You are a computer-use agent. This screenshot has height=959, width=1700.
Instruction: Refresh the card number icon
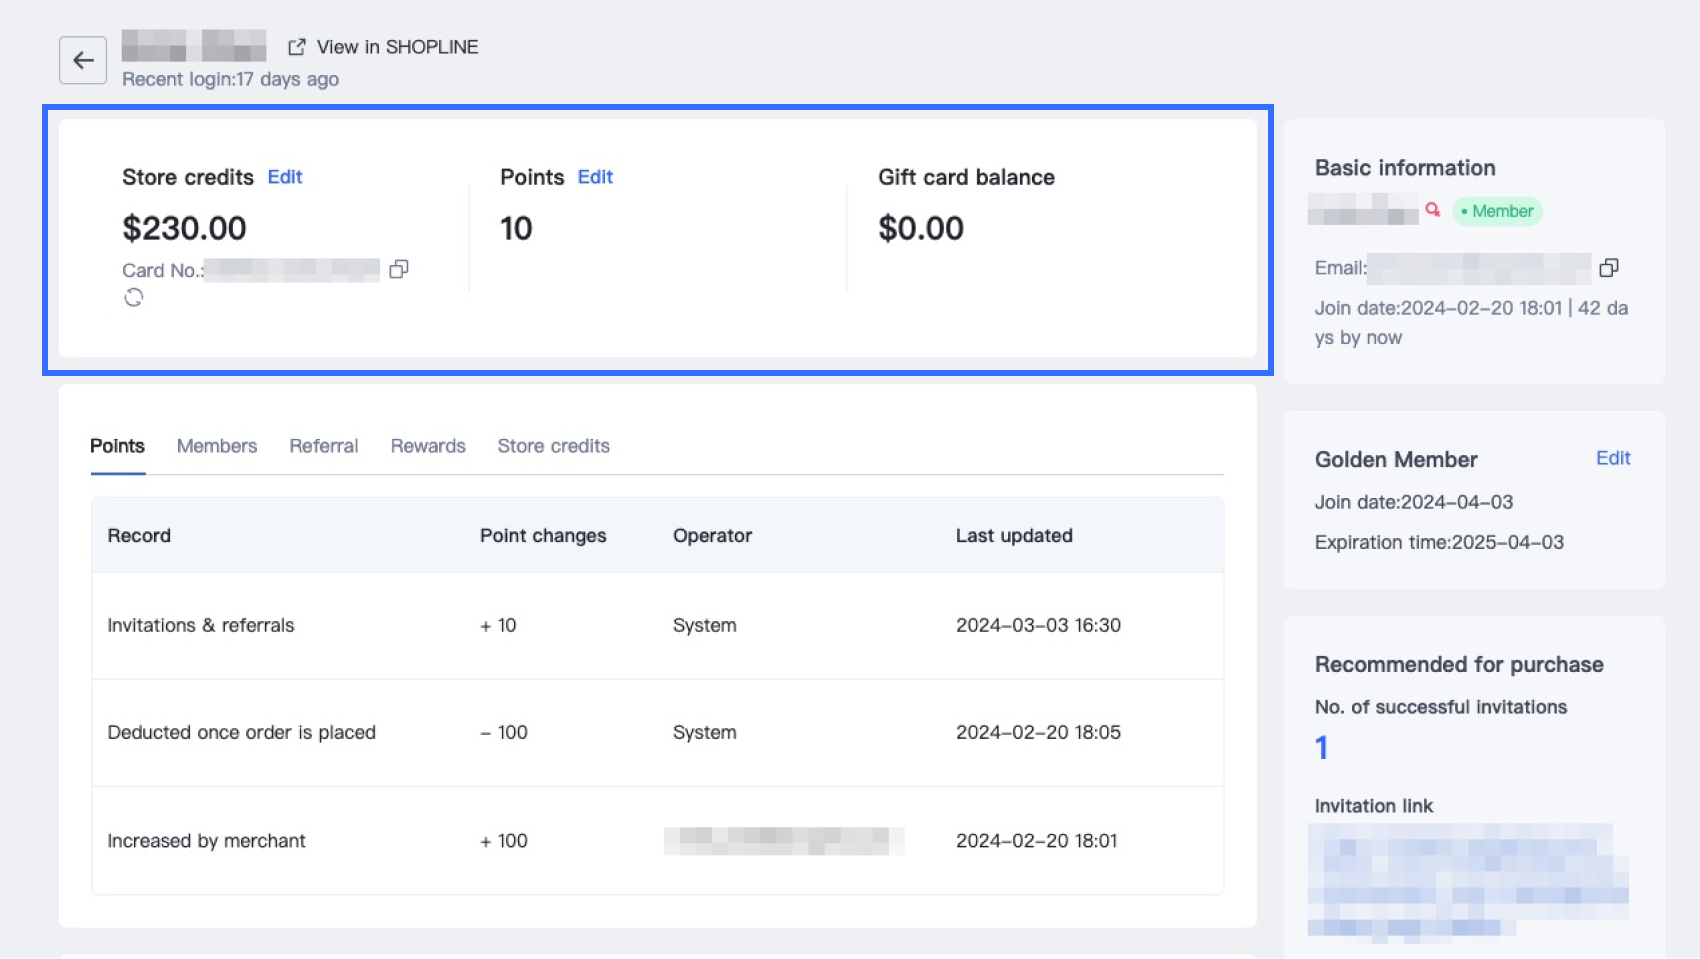134,298
